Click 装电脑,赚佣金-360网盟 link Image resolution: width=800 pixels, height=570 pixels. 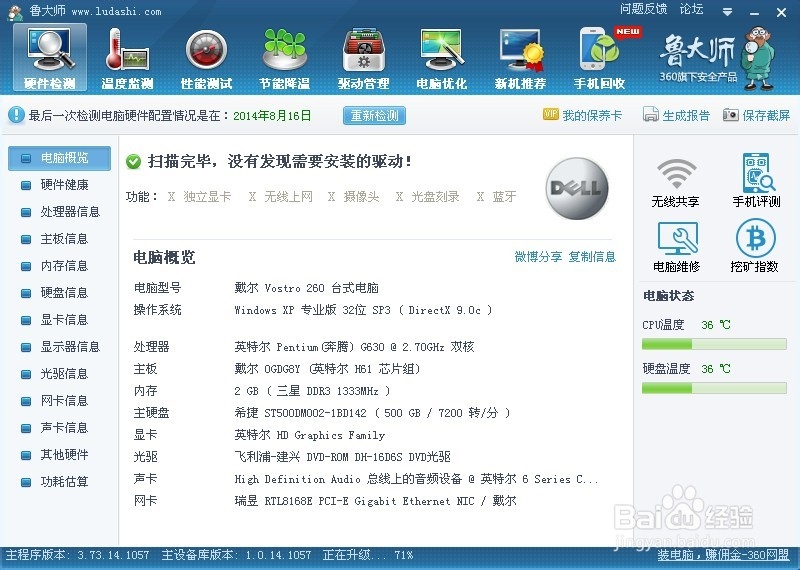[x=722, y=555]
